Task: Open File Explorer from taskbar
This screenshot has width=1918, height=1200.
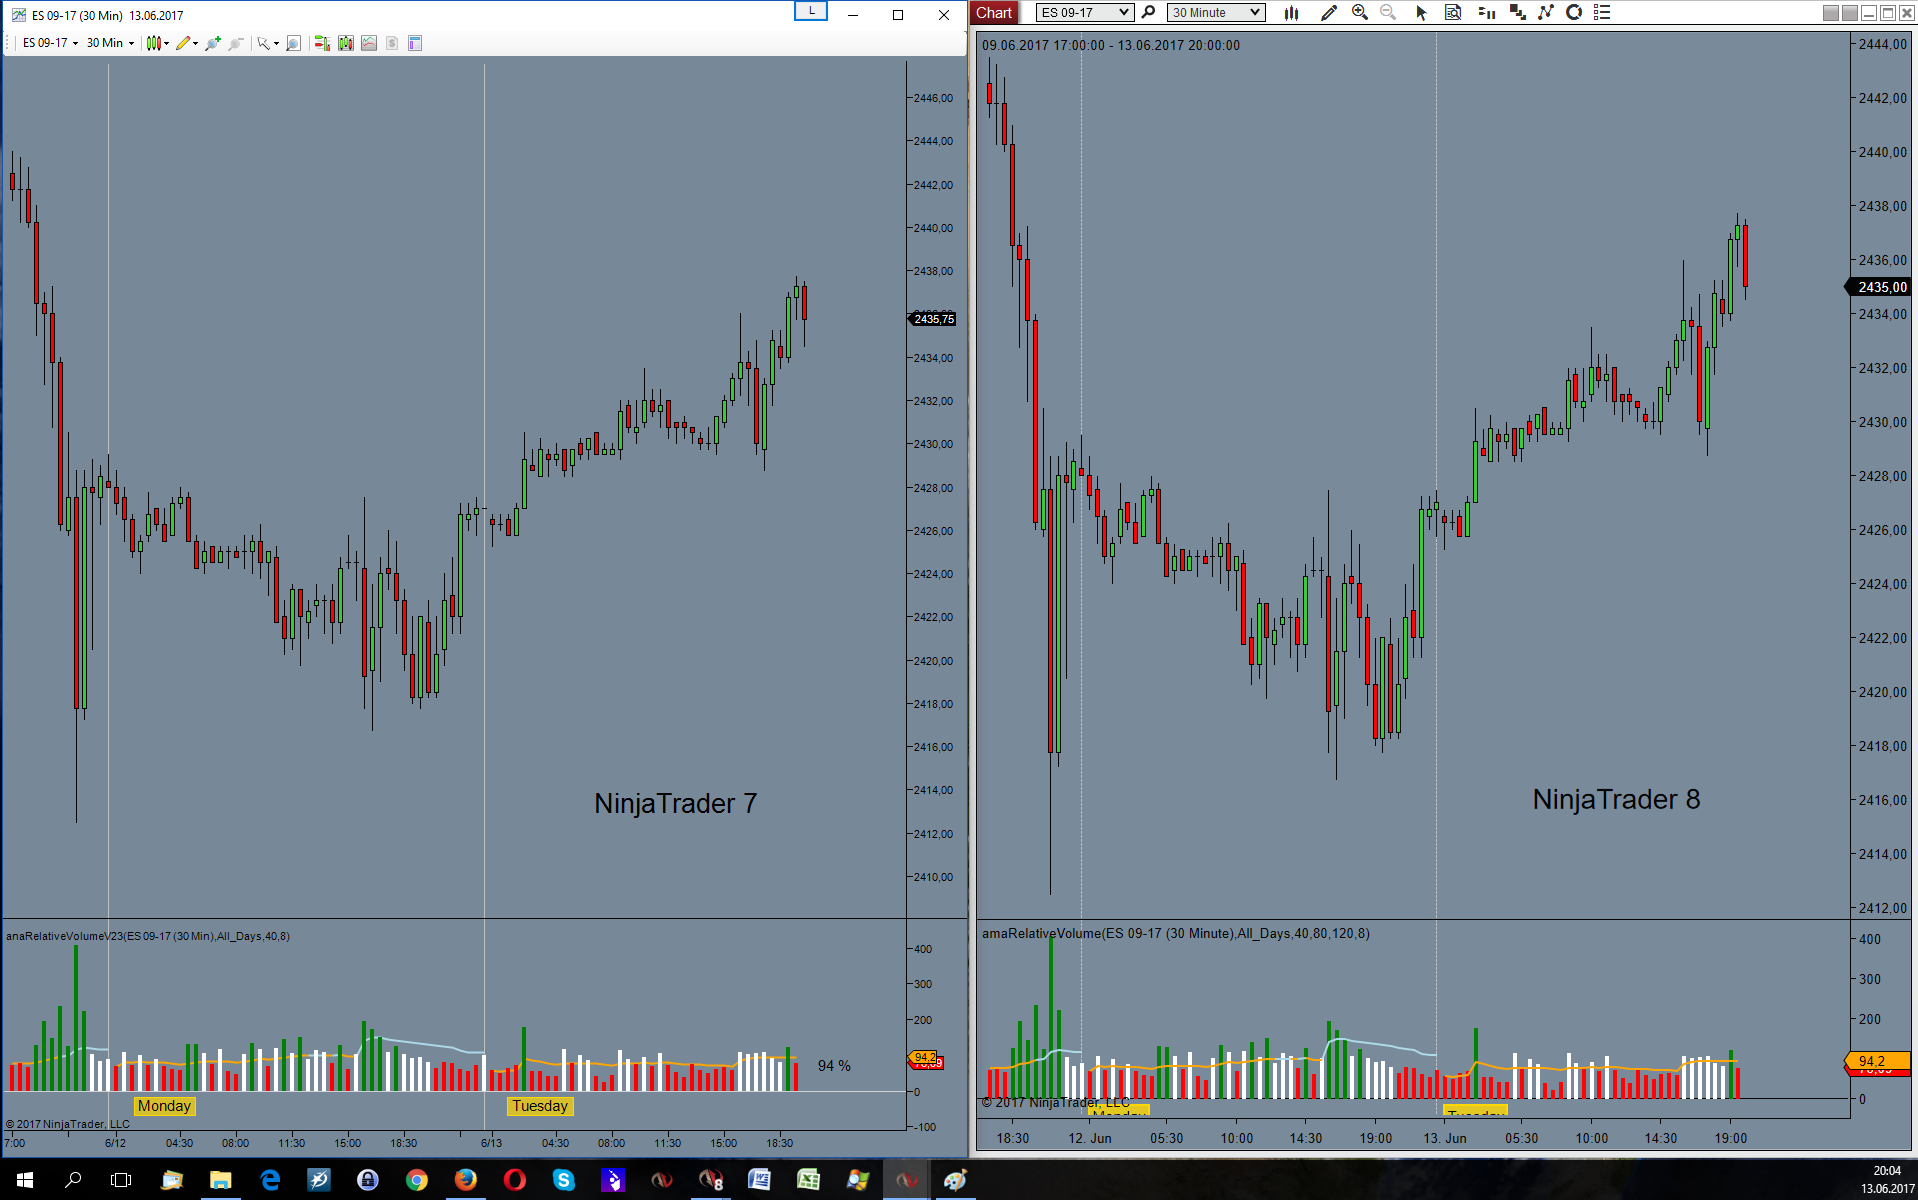Action: click(x=220, y=1180)
